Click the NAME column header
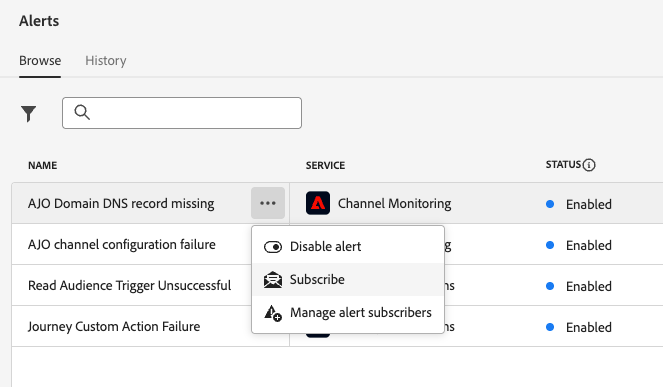The image size is (663, 387). [42, 165]
